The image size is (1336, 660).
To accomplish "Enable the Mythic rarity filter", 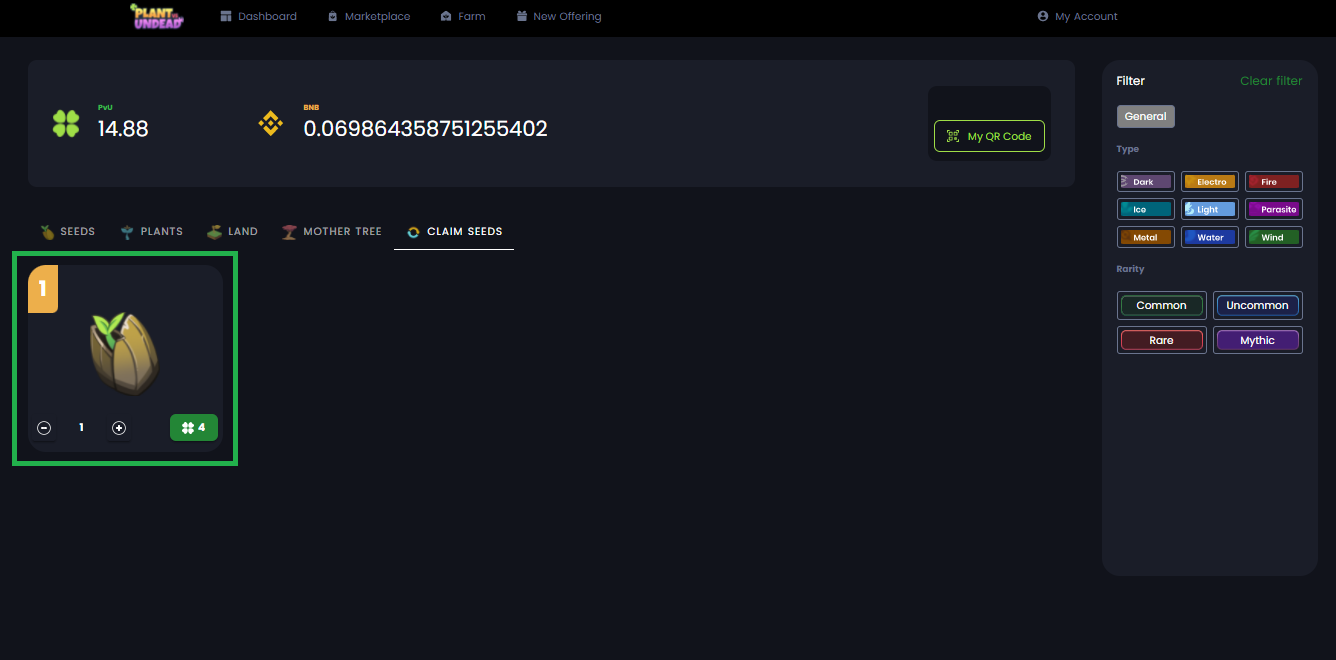I will pyautogui.click(x=1257, y=340).
